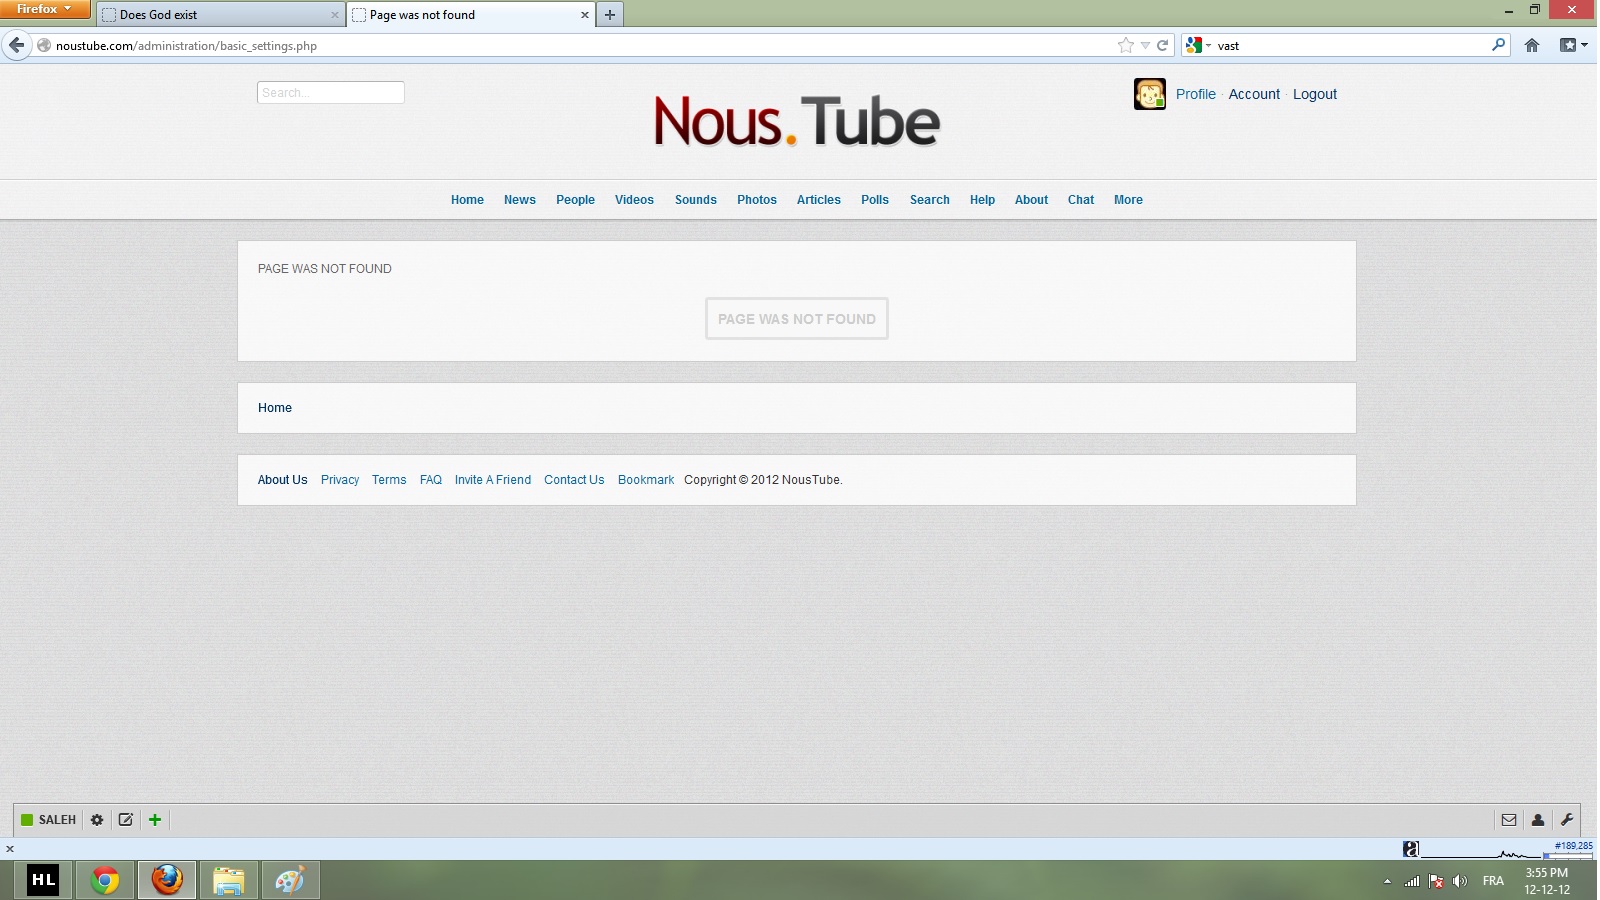Expand the Bookmarks menu button dropdown

click(x=1573, y=45)
